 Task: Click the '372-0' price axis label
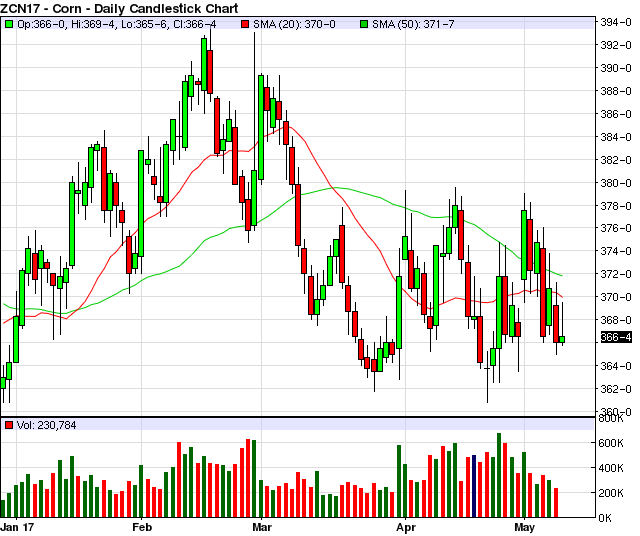click(x=616, y=274)
